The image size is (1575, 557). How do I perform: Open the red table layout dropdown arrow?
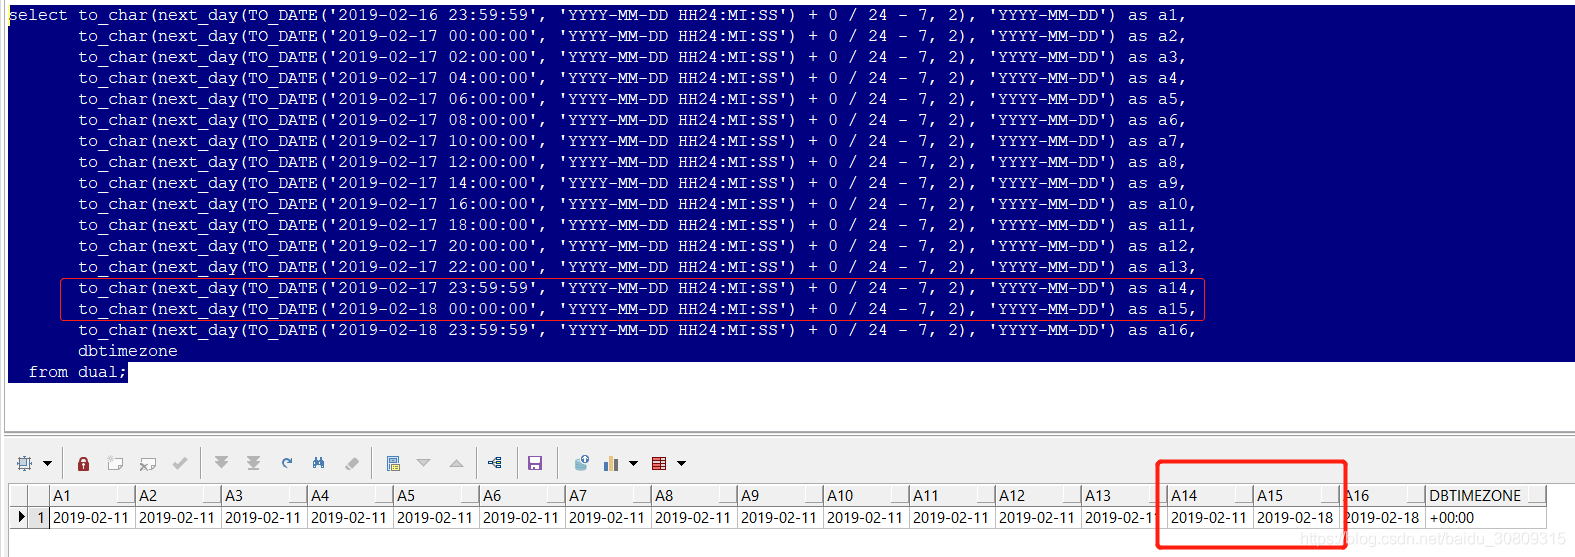pyautogui.click(x=682, y=464)
